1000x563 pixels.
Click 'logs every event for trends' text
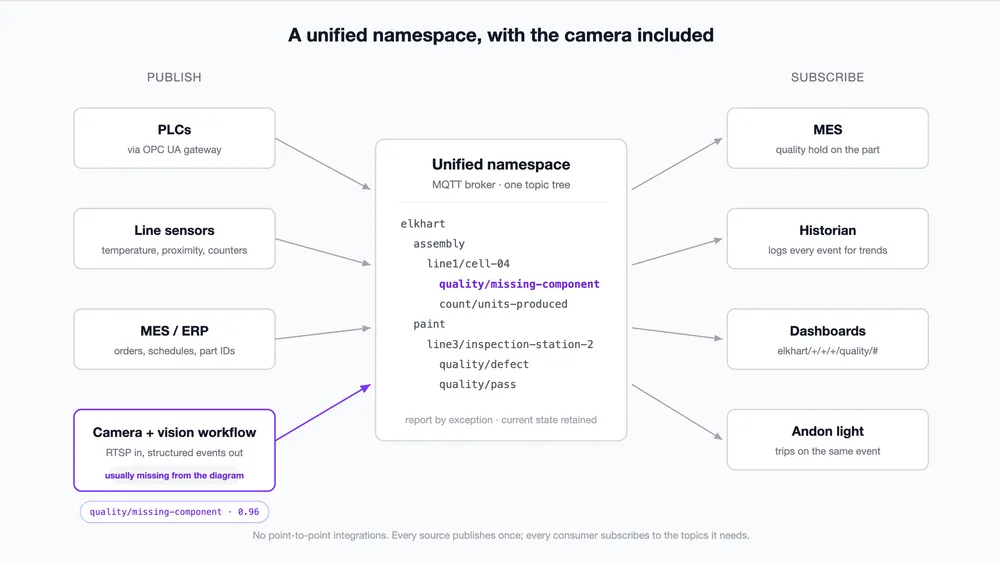tap(827, 251)
